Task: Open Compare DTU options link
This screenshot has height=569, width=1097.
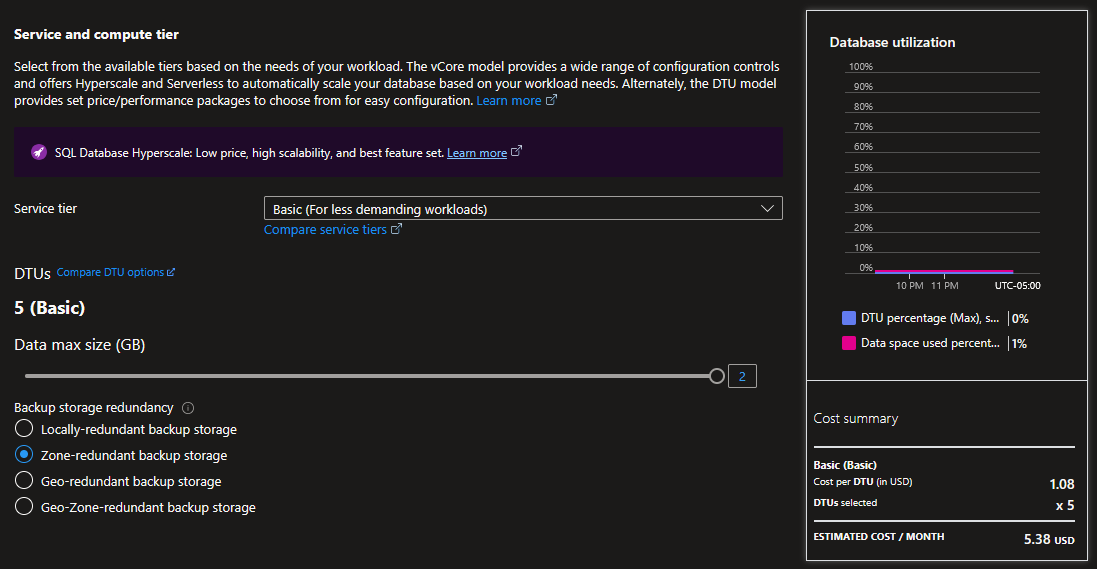Action: pos(115,272)
